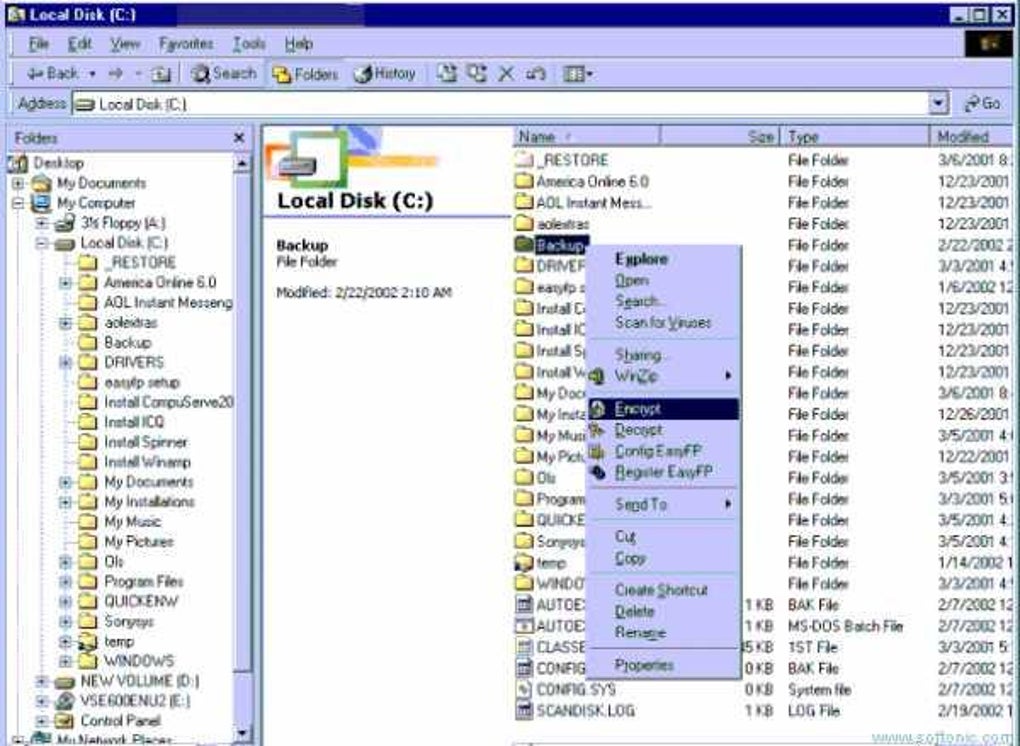The image size is (1020, 746).
Task: Open the Address bar dropdown arrow
Action: [x=938, y=103]
